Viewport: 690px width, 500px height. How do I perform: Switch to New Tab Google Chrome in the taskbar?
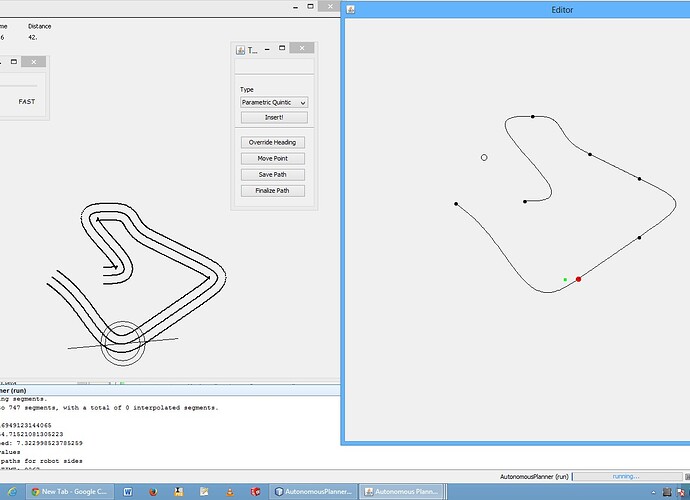tap(70, 492)
